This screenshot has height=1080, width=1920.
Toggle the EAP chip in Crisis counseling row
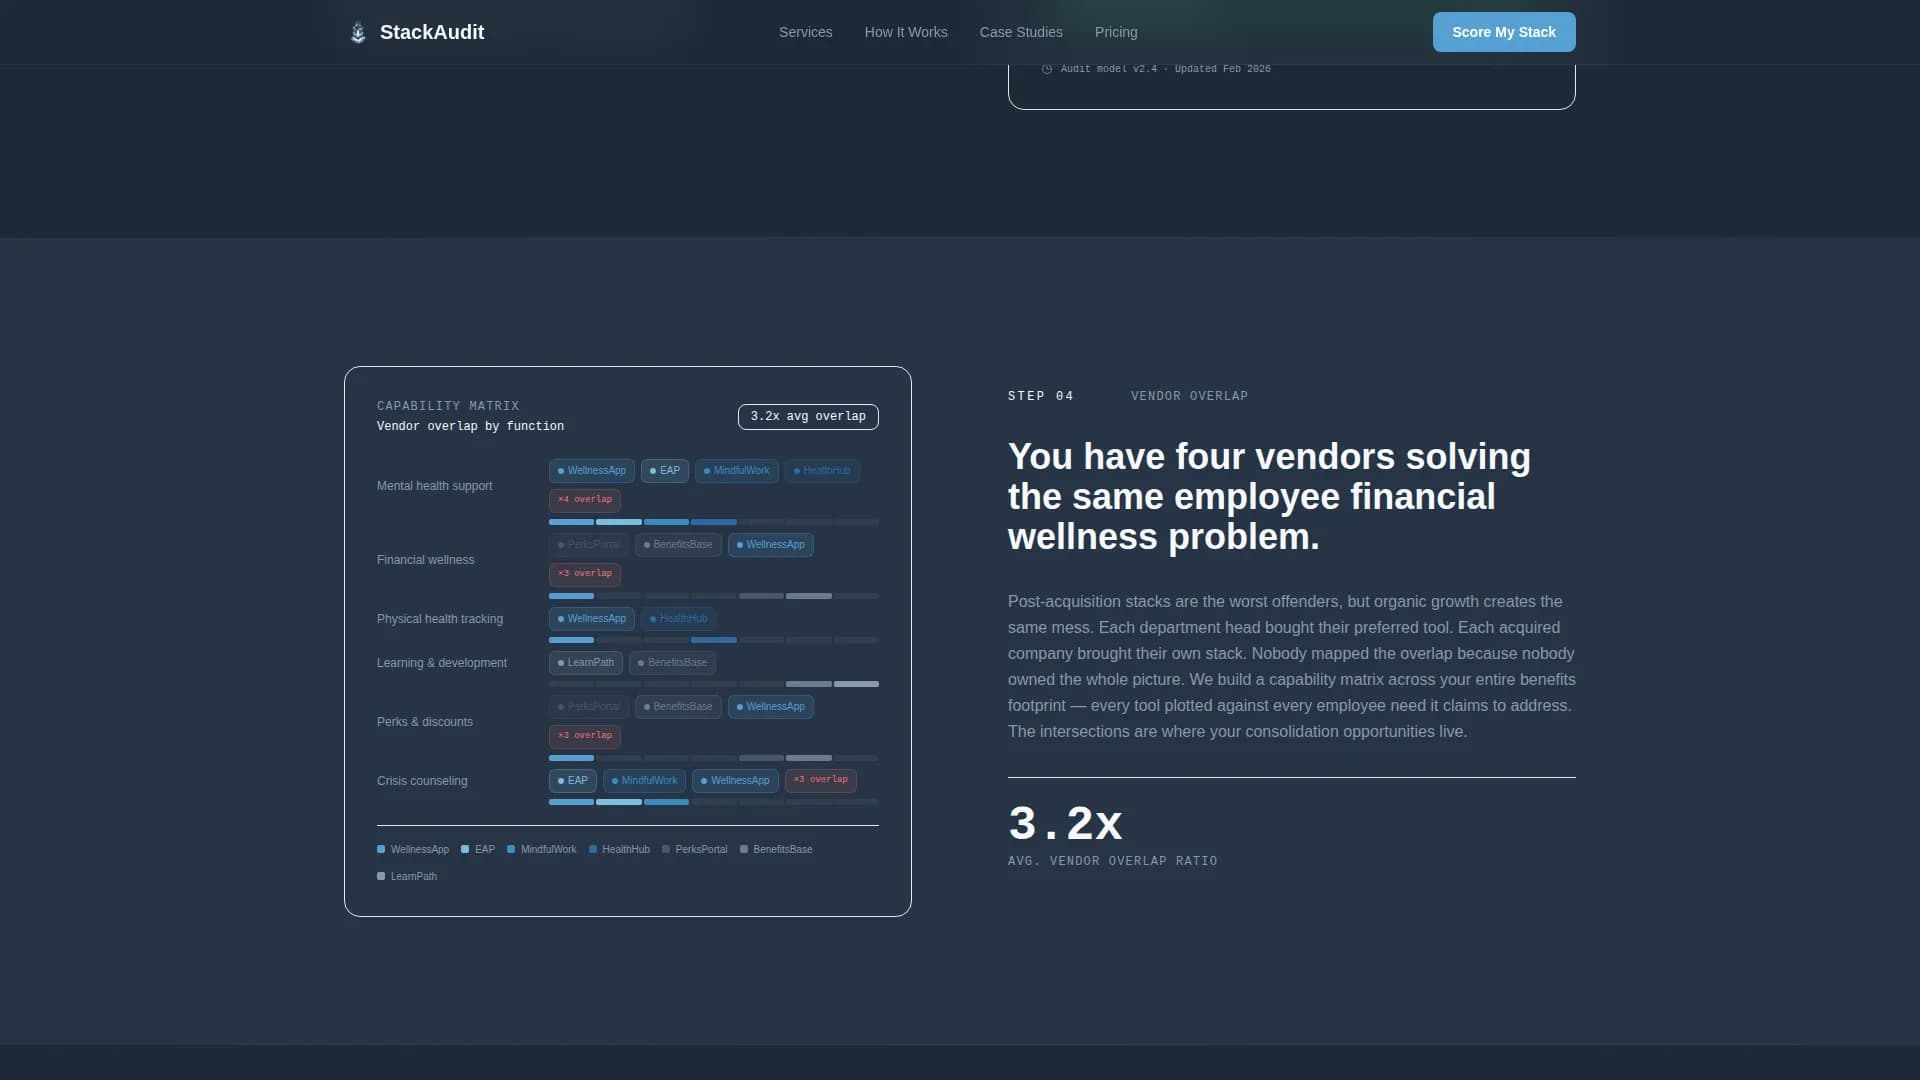[571, 780]
